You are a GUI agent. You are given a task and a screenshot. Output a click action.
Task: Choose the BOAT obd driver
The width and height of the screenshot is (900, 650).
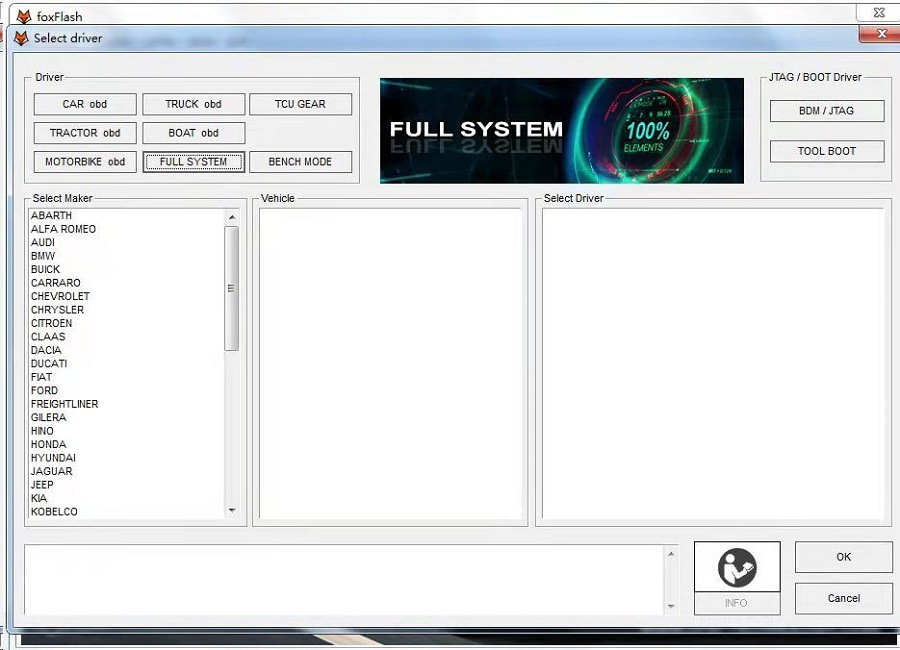tap(193, 133)
